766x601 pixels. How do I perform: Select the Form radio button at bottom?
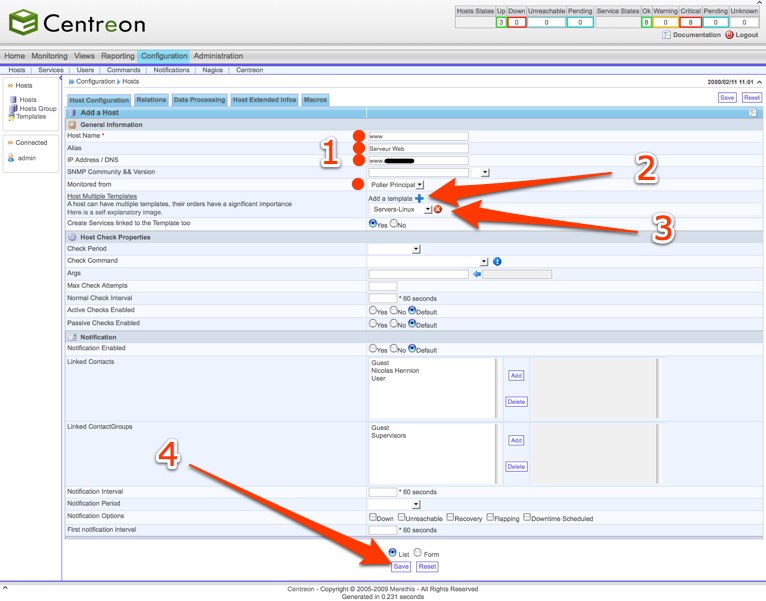point(418,552)
